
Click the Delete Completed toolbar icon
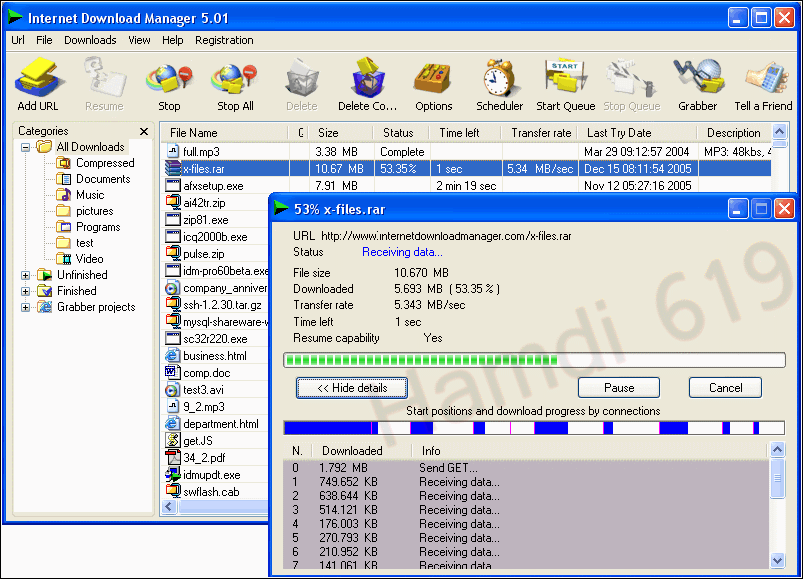pyautogui.click(x=368, y=78)
